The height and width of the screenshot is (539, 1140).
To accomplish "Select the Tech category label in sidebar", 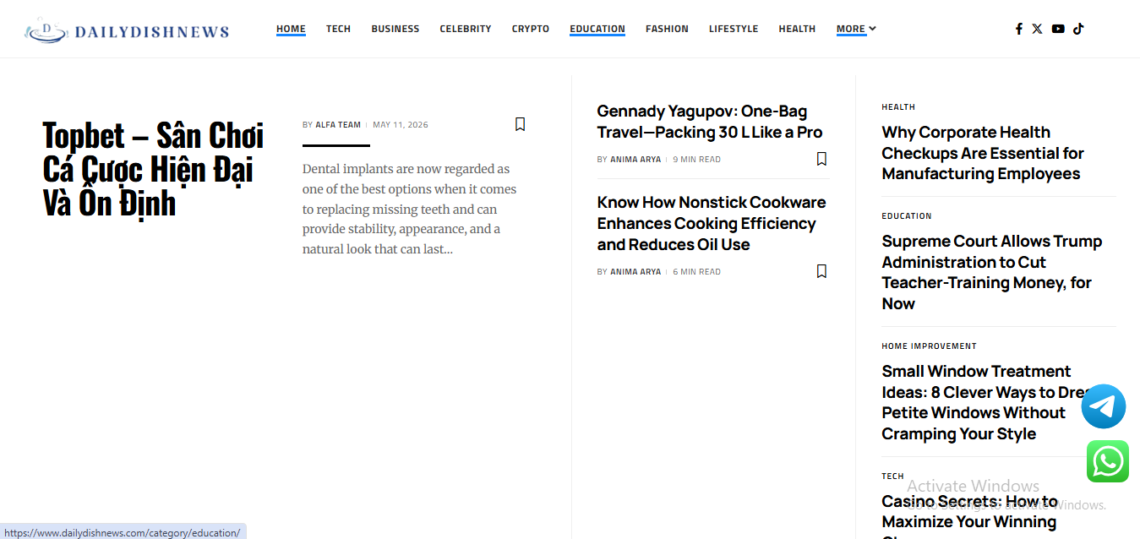I will click(893, 476).
